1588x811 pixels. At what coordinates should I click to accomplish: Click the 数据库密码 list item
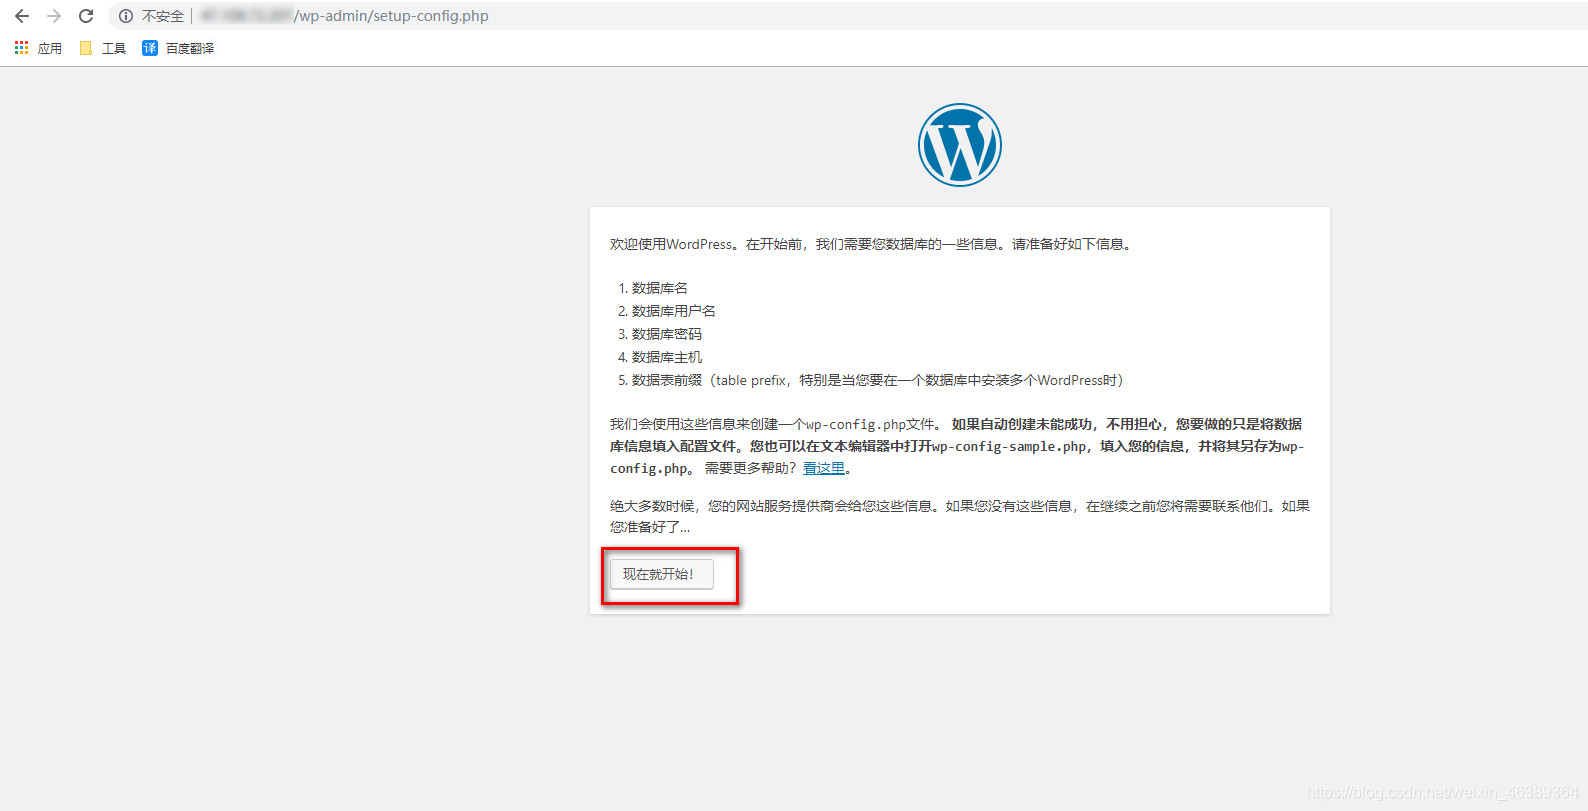click(x=667, y=334)
